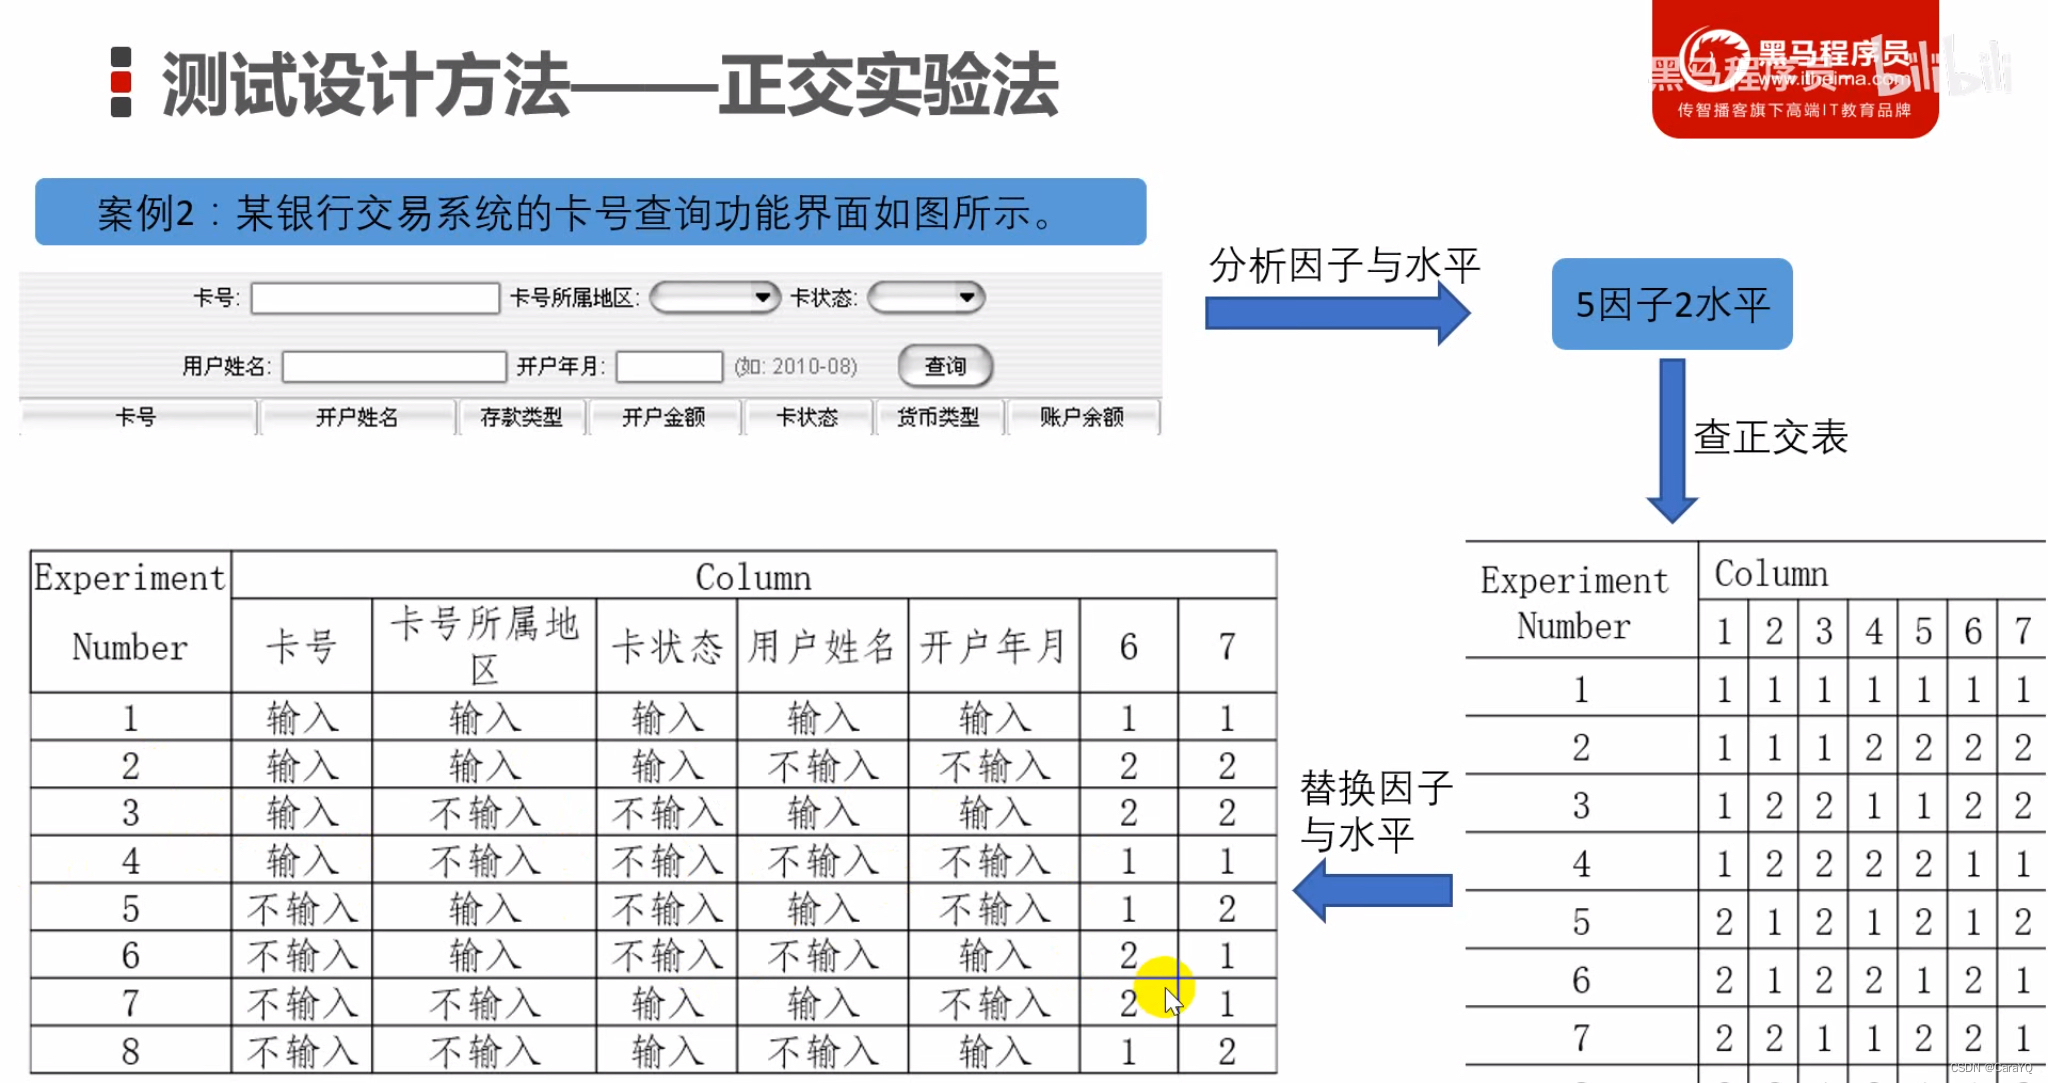Click the Column header in the right orthogonal table
2048x1083 pixels.
click(1771, 574)
